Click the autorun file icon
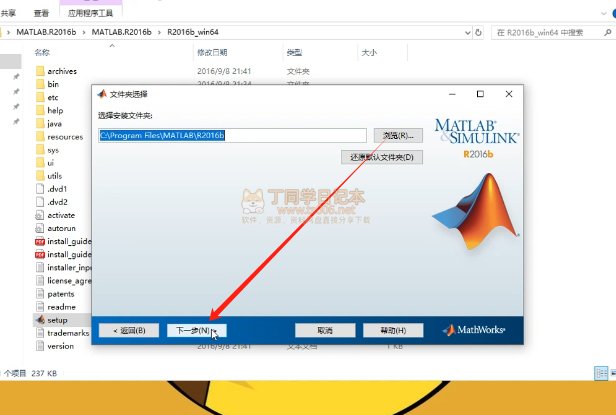Screen dimensions: 616x415 (x=40, y=228)
